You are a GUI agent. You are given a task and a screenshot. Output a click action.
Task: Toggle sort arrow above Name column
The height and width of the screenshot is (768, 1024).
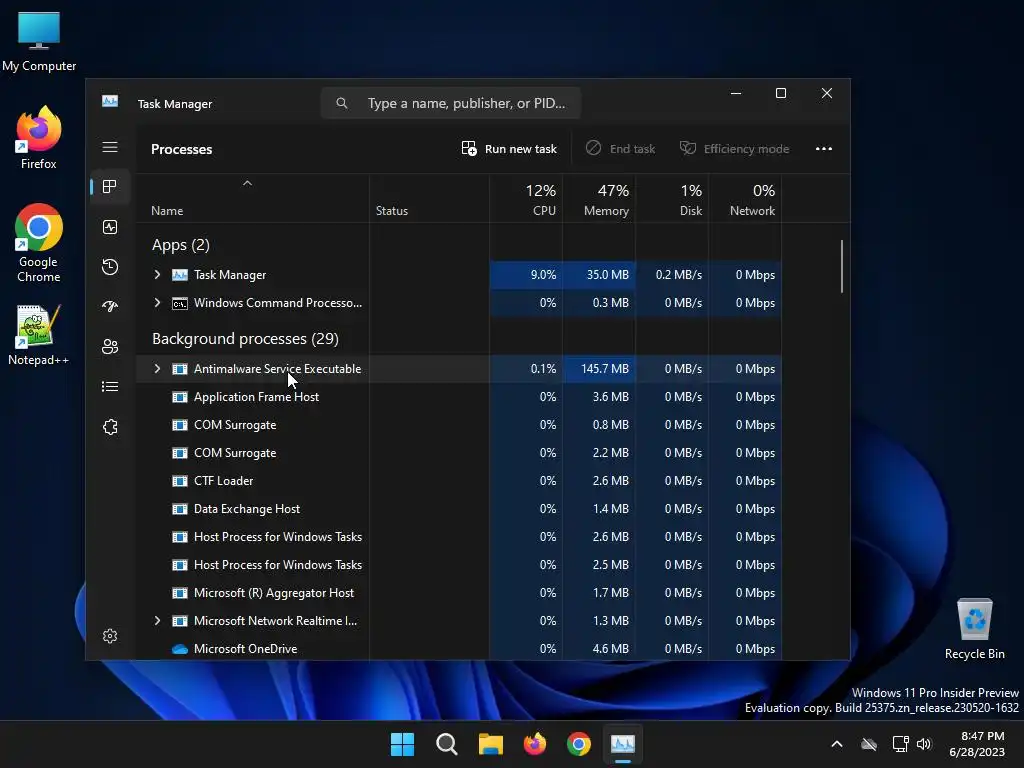pyautogui.click(x=248, y=184)
